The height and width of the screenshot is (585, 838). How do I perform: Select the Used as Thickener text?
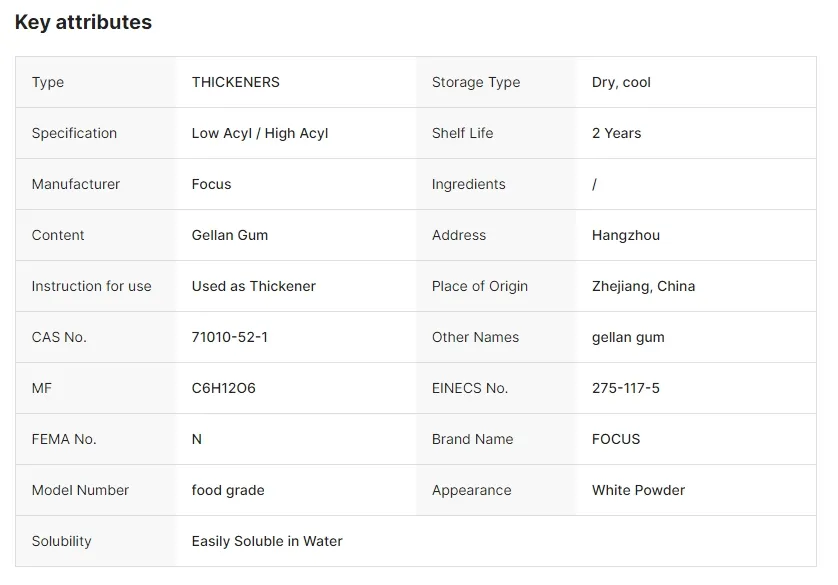tap(254, 286)
